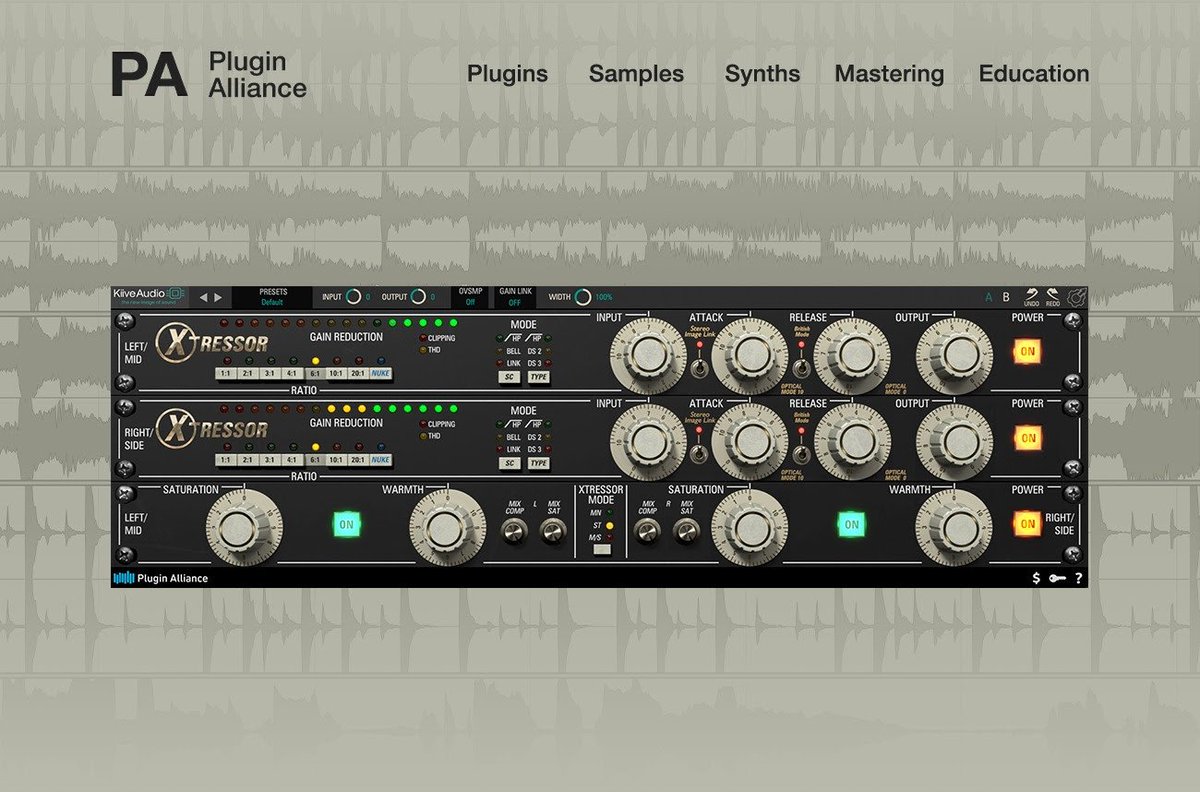Image resolution: width=1200 pixels, height=792 pixels.
Task: Select Left/Mid 10:1 ratio button
Action: click(x=336, y=374)
